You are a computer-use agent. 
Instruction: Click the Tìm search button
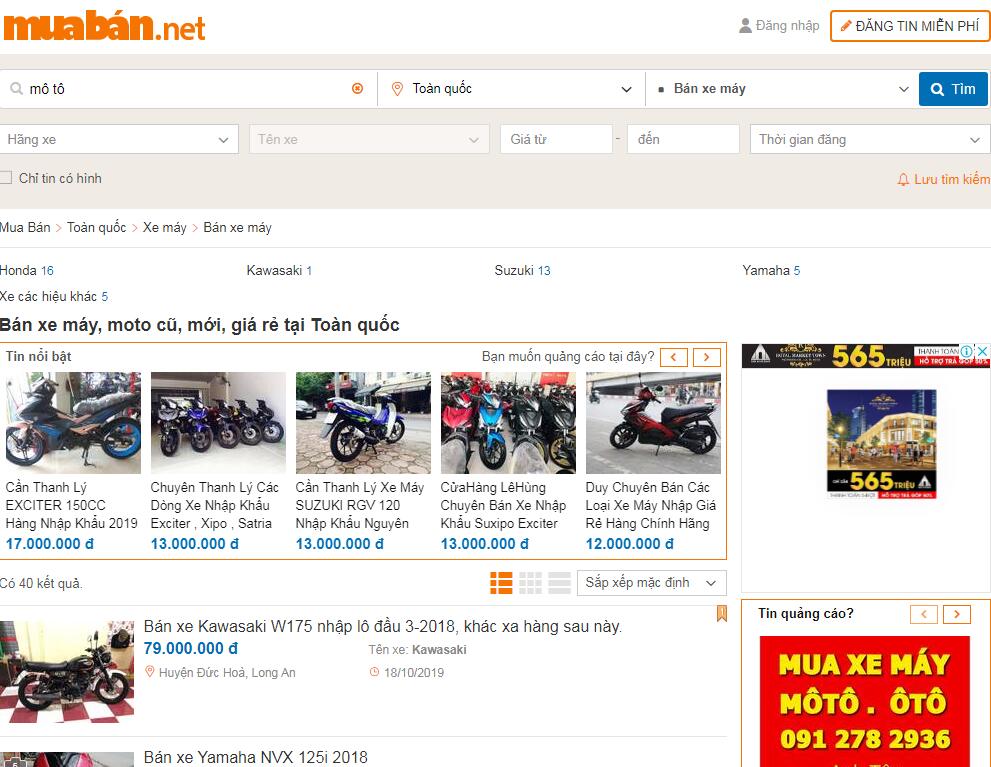(x=953, y=89)
